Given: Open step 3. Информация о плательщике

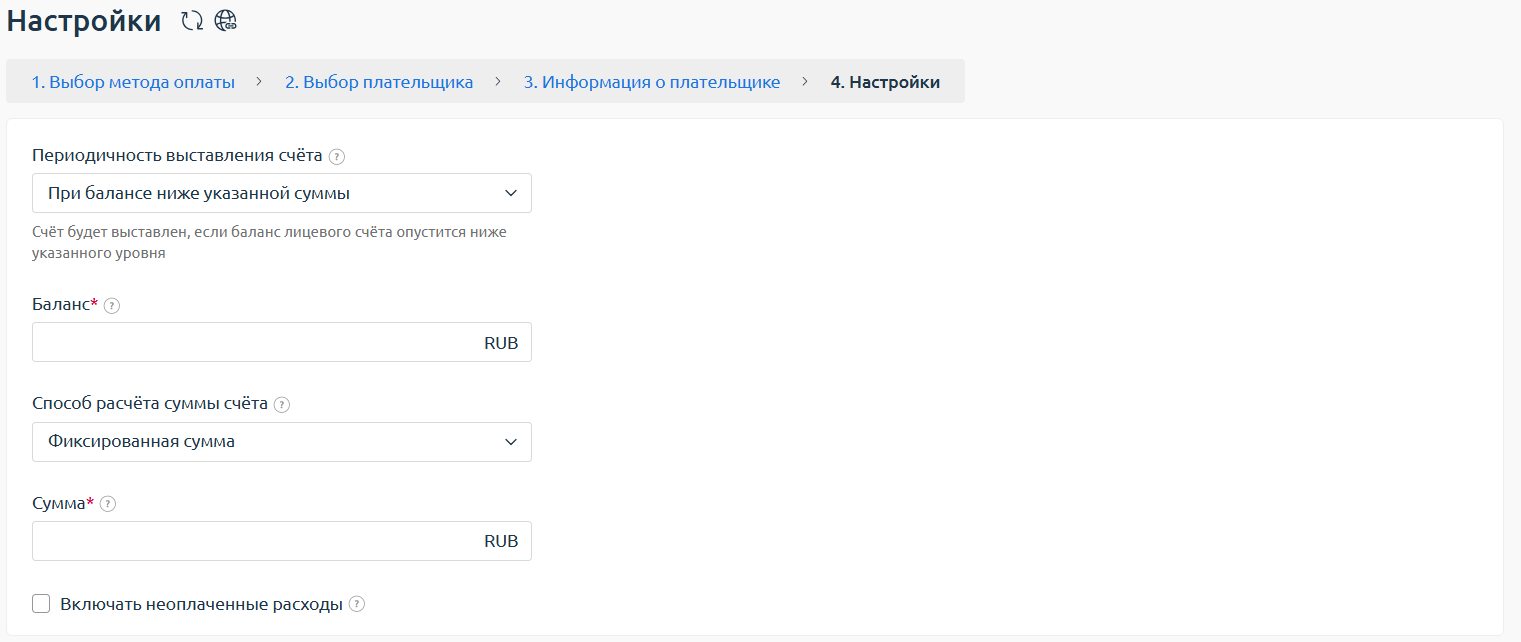Looking at the screenshot, I should [x=652, y=82].
